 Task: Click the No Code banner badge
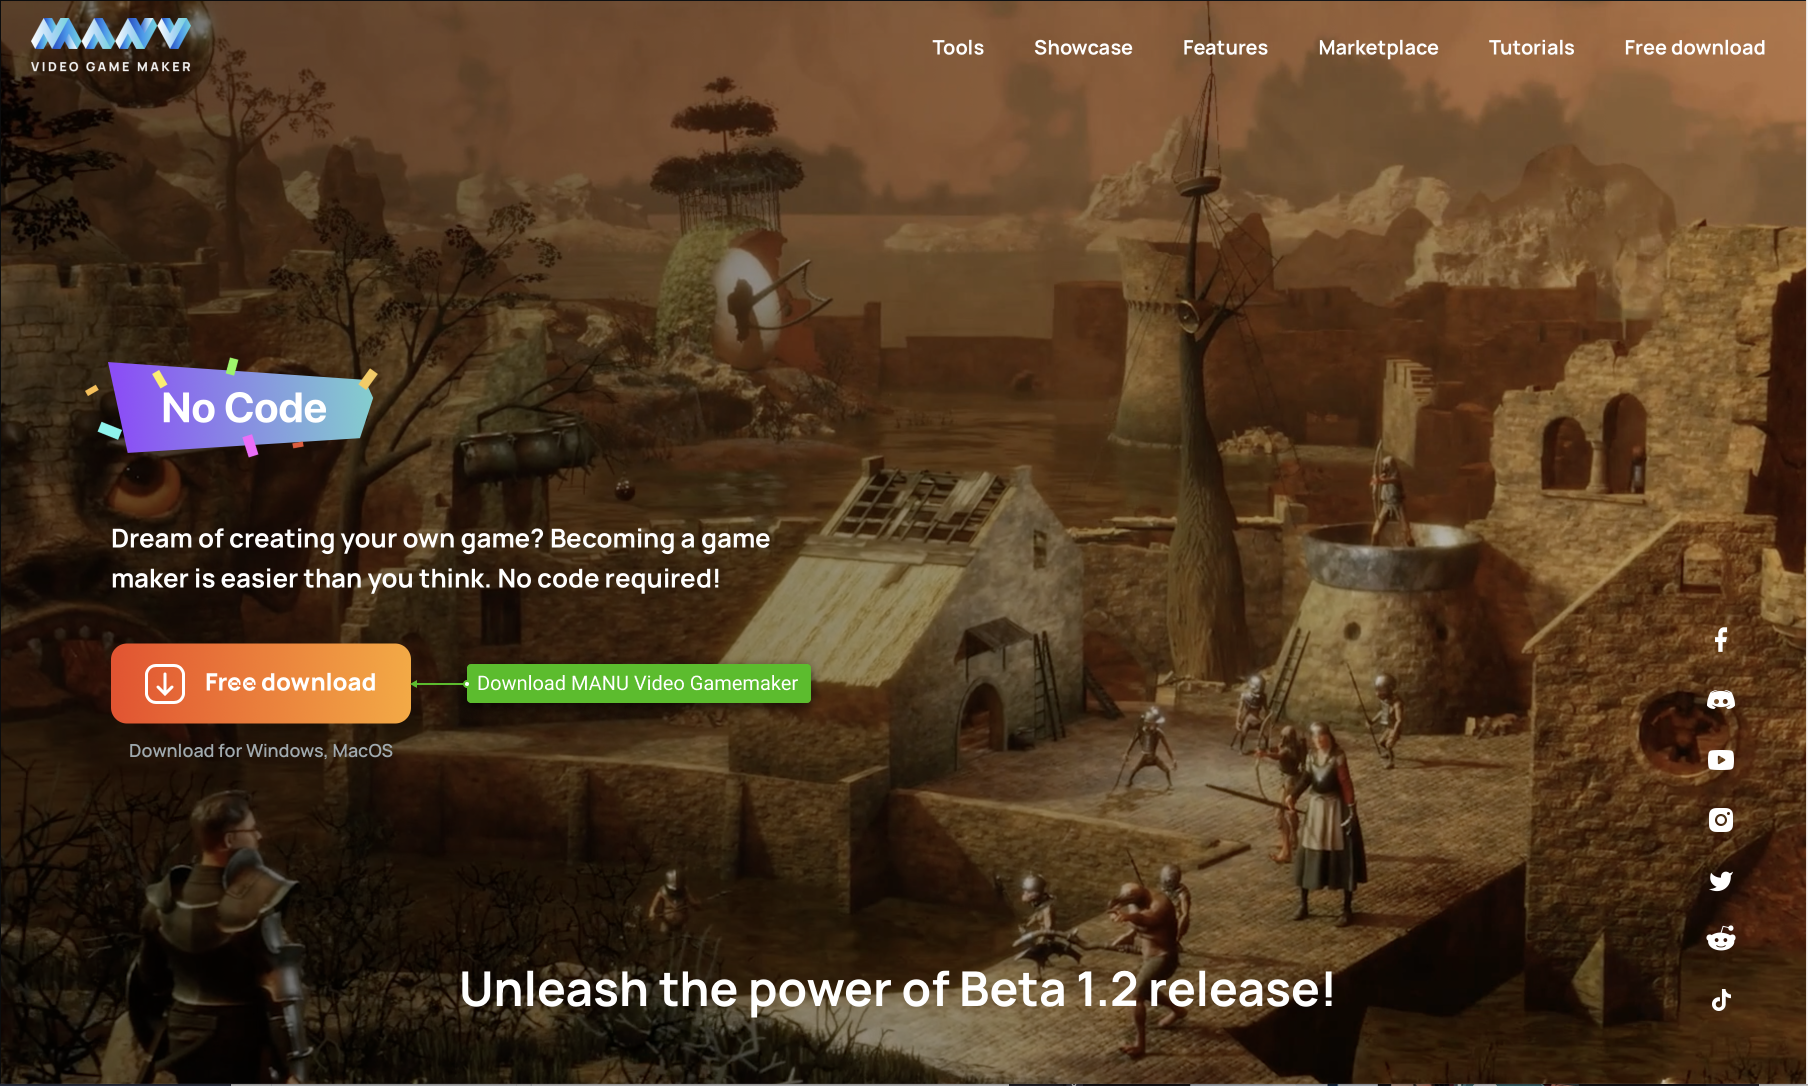tap(241, 408)
